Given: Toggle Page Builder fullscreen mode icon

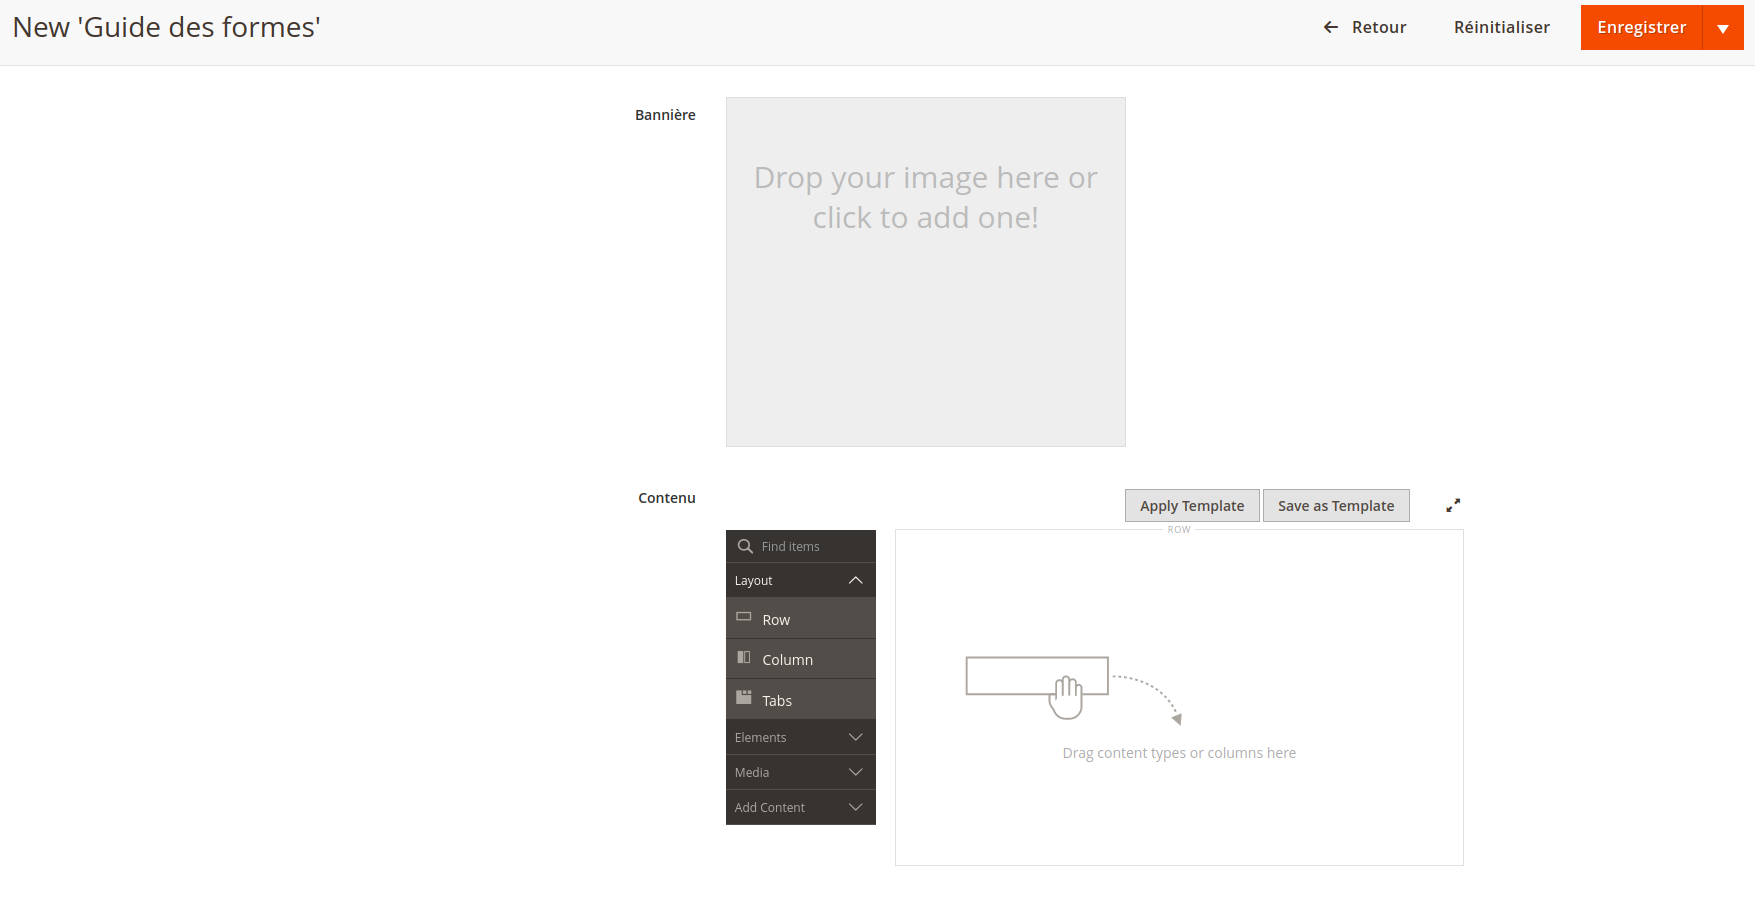Looking at the screenshot, I should tap(1453, 506).
